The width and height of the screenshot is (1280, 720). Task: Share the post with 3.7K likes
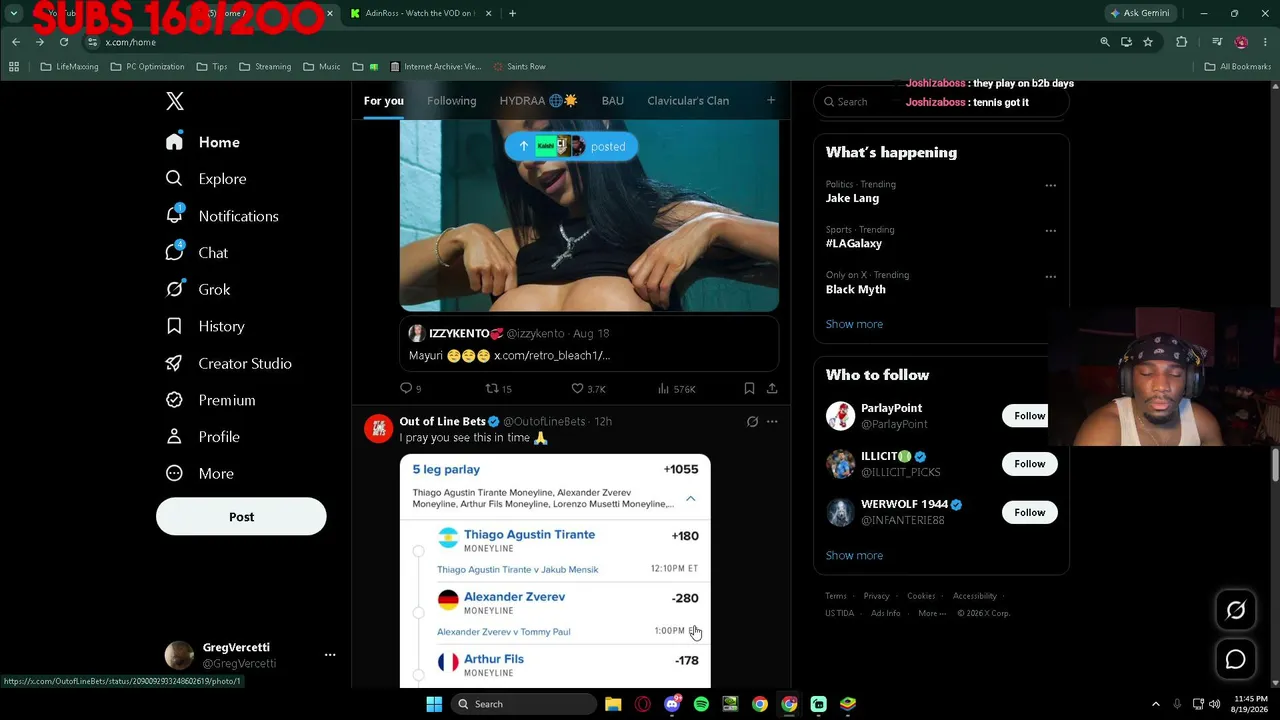(x=772, y=388)
